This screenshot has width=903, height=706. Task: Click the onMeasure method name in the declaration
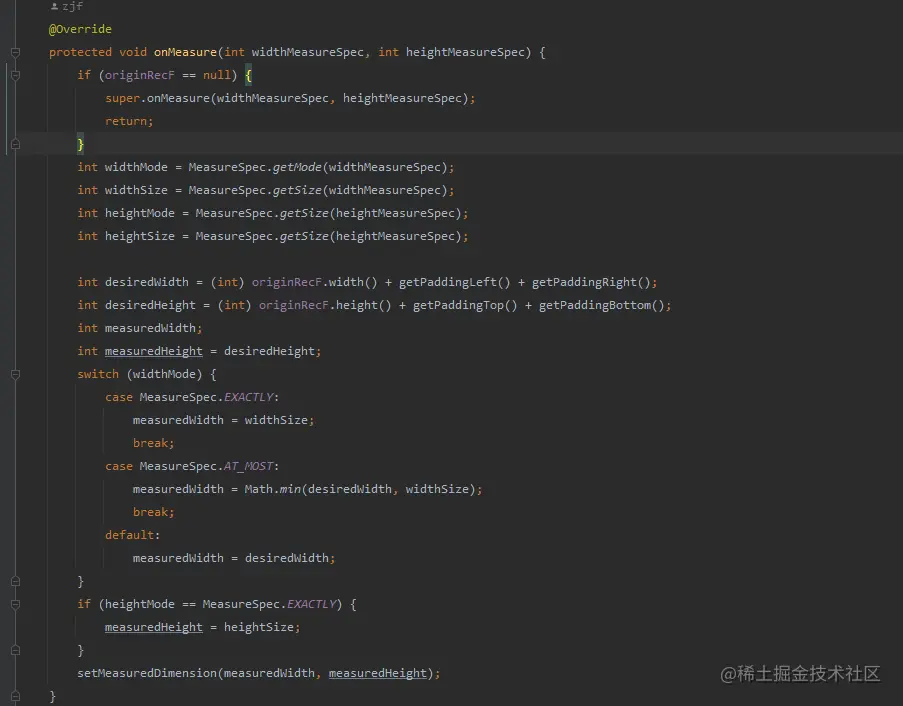185,52
